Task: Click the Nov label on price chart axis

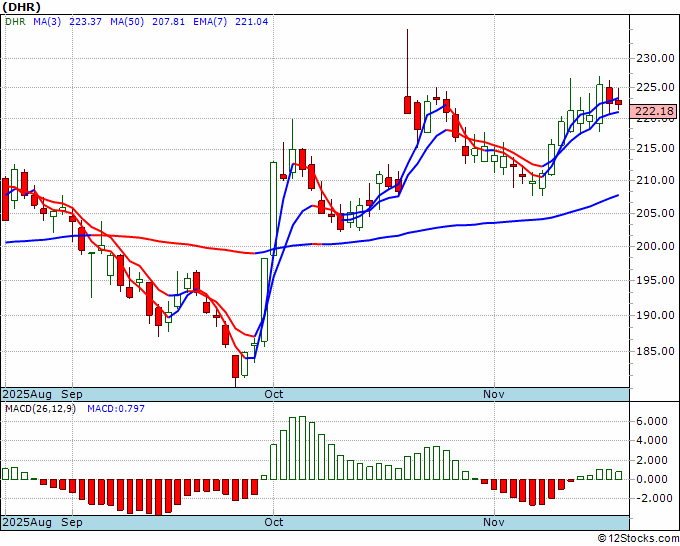Action: click(494, 394)
